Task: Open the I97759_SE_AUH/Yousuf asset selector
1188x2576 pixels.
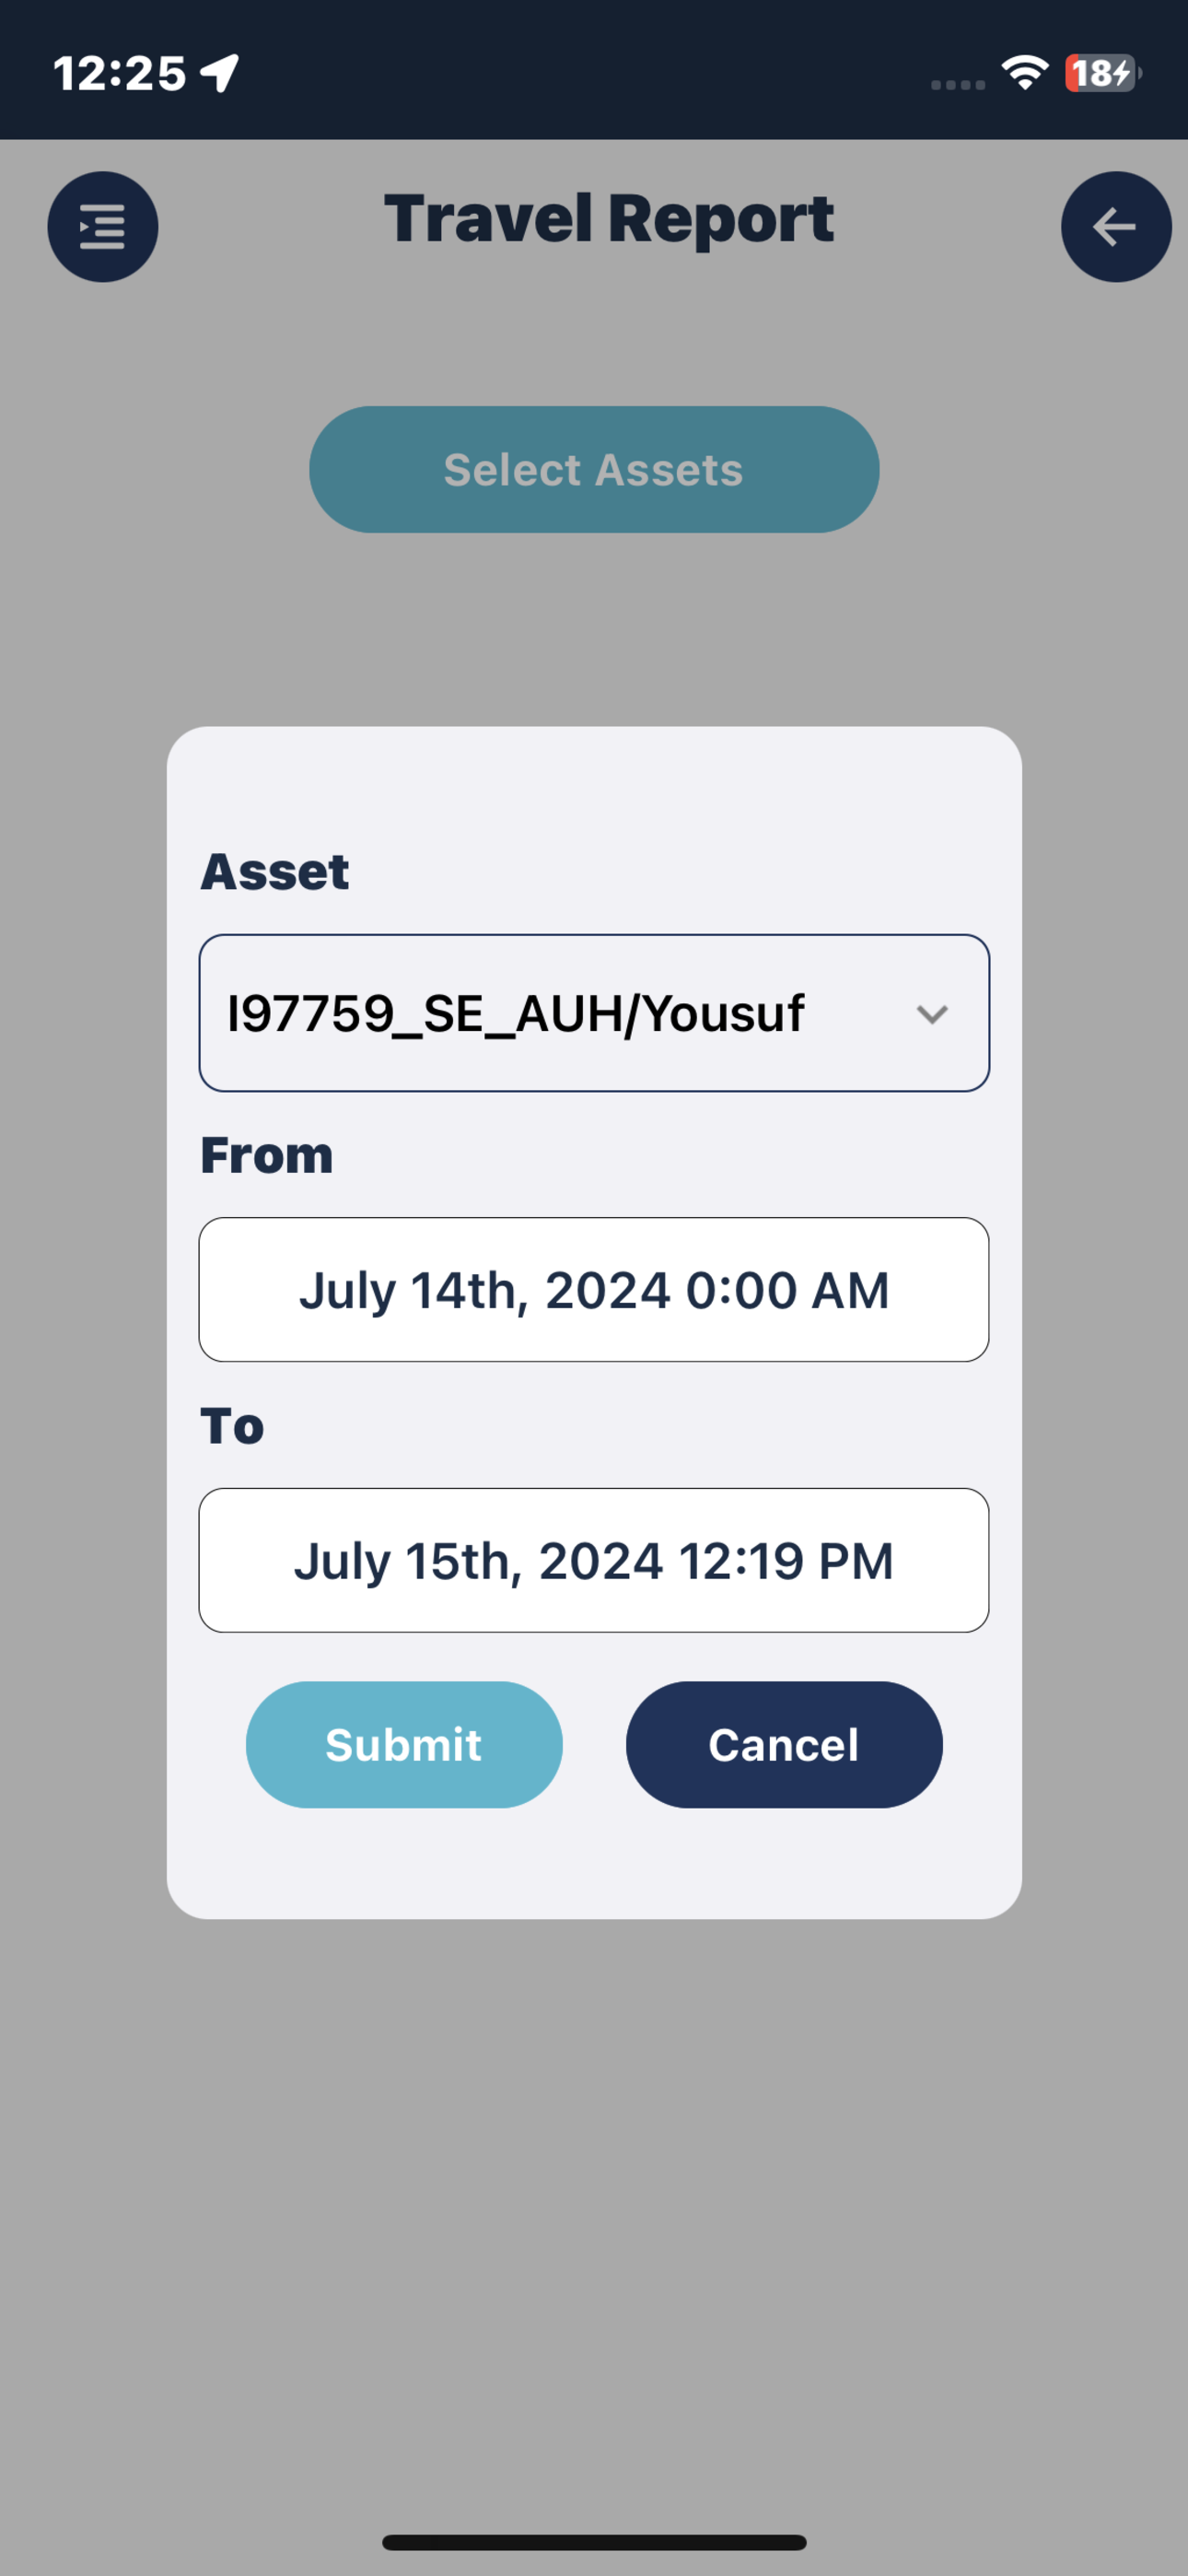Action: tap(594, 1013)
